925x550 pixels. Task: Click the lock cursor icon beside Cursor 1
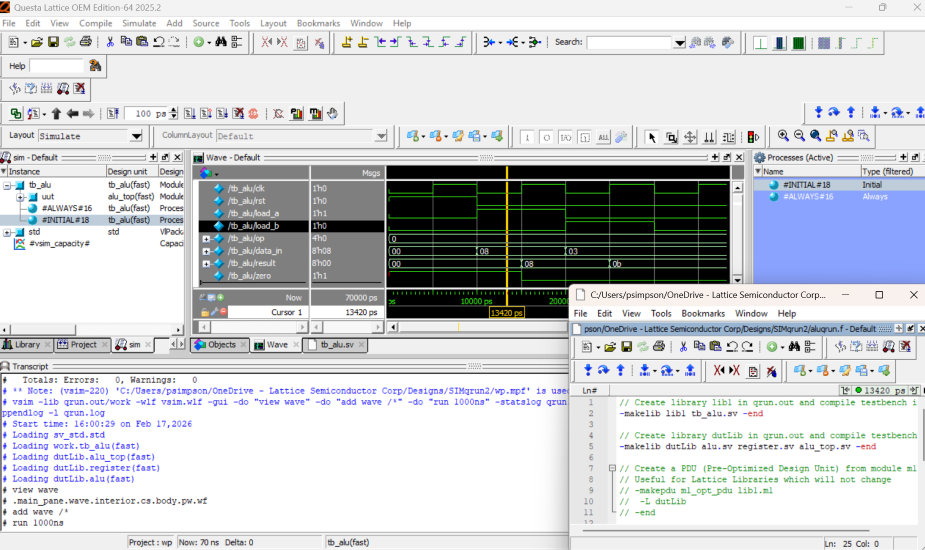[x=206, y=313]
